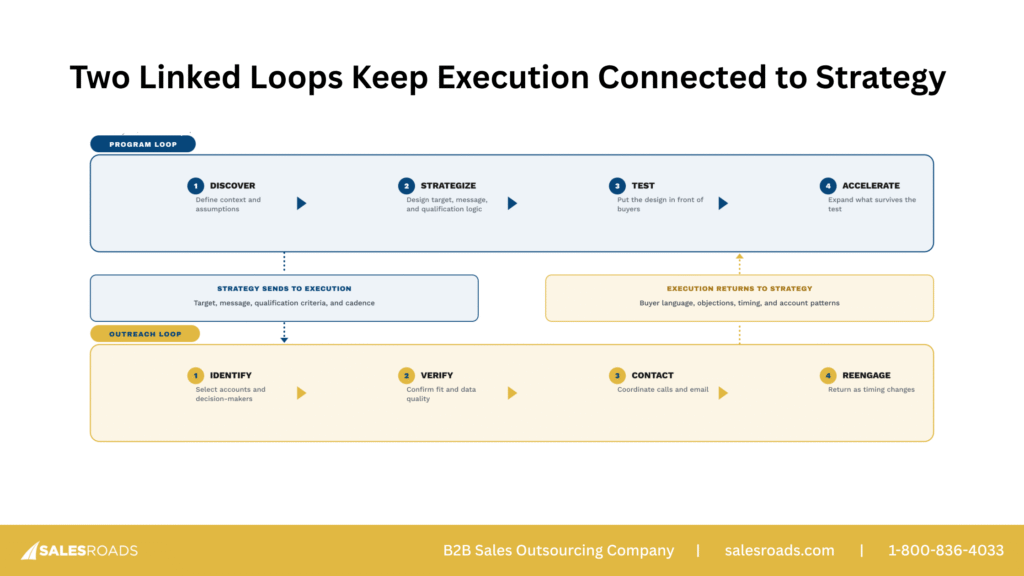Click the number 1 badge beside DISCOVER

(195, 185)
